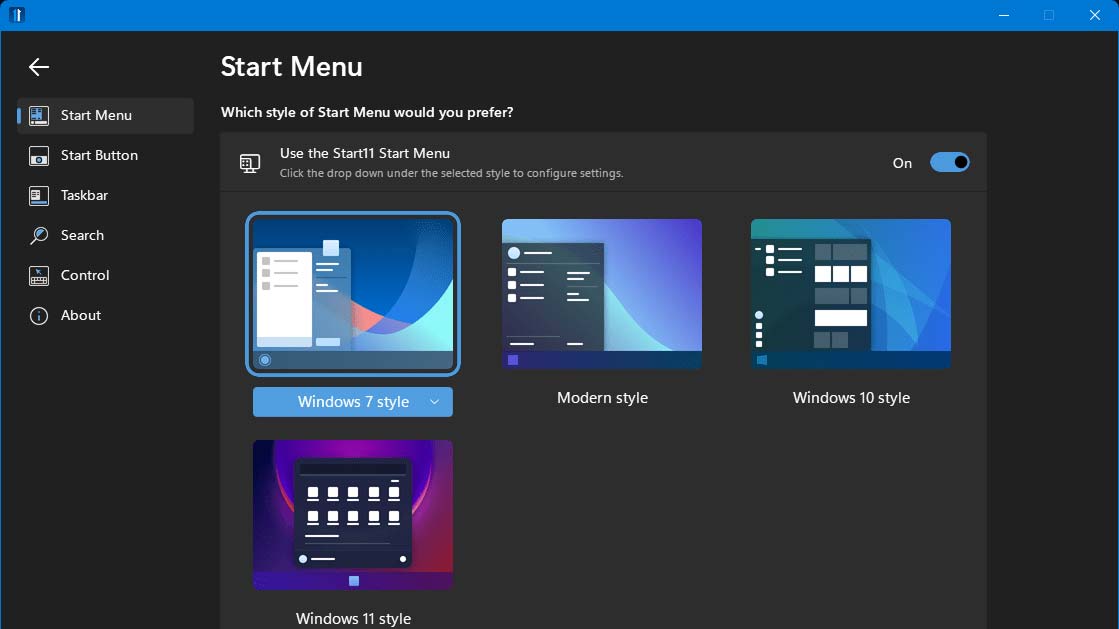Click the Start11 app icon in title bar
The height and width of the screenshot is (629, 1119).
[17, 14]
